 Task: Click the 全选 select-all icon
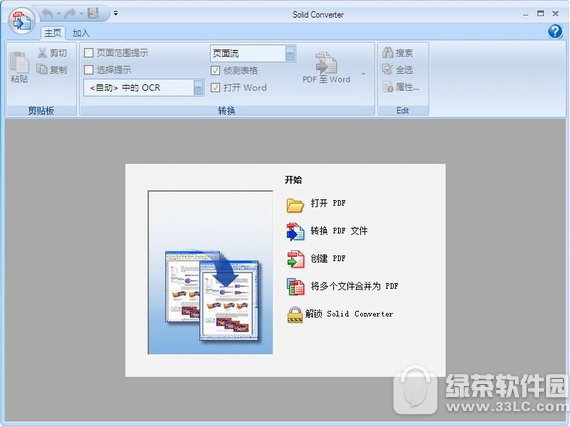point(388,69)
